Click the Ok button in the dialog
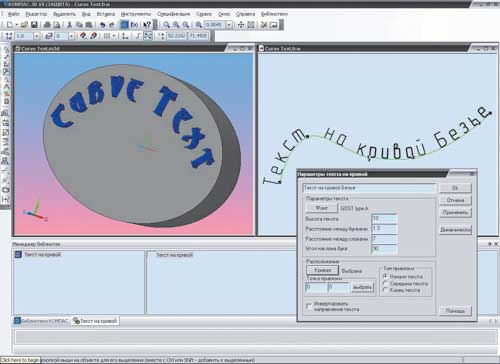Image resolution: width=500 pixels, height=364 pixels. [455, 188]
